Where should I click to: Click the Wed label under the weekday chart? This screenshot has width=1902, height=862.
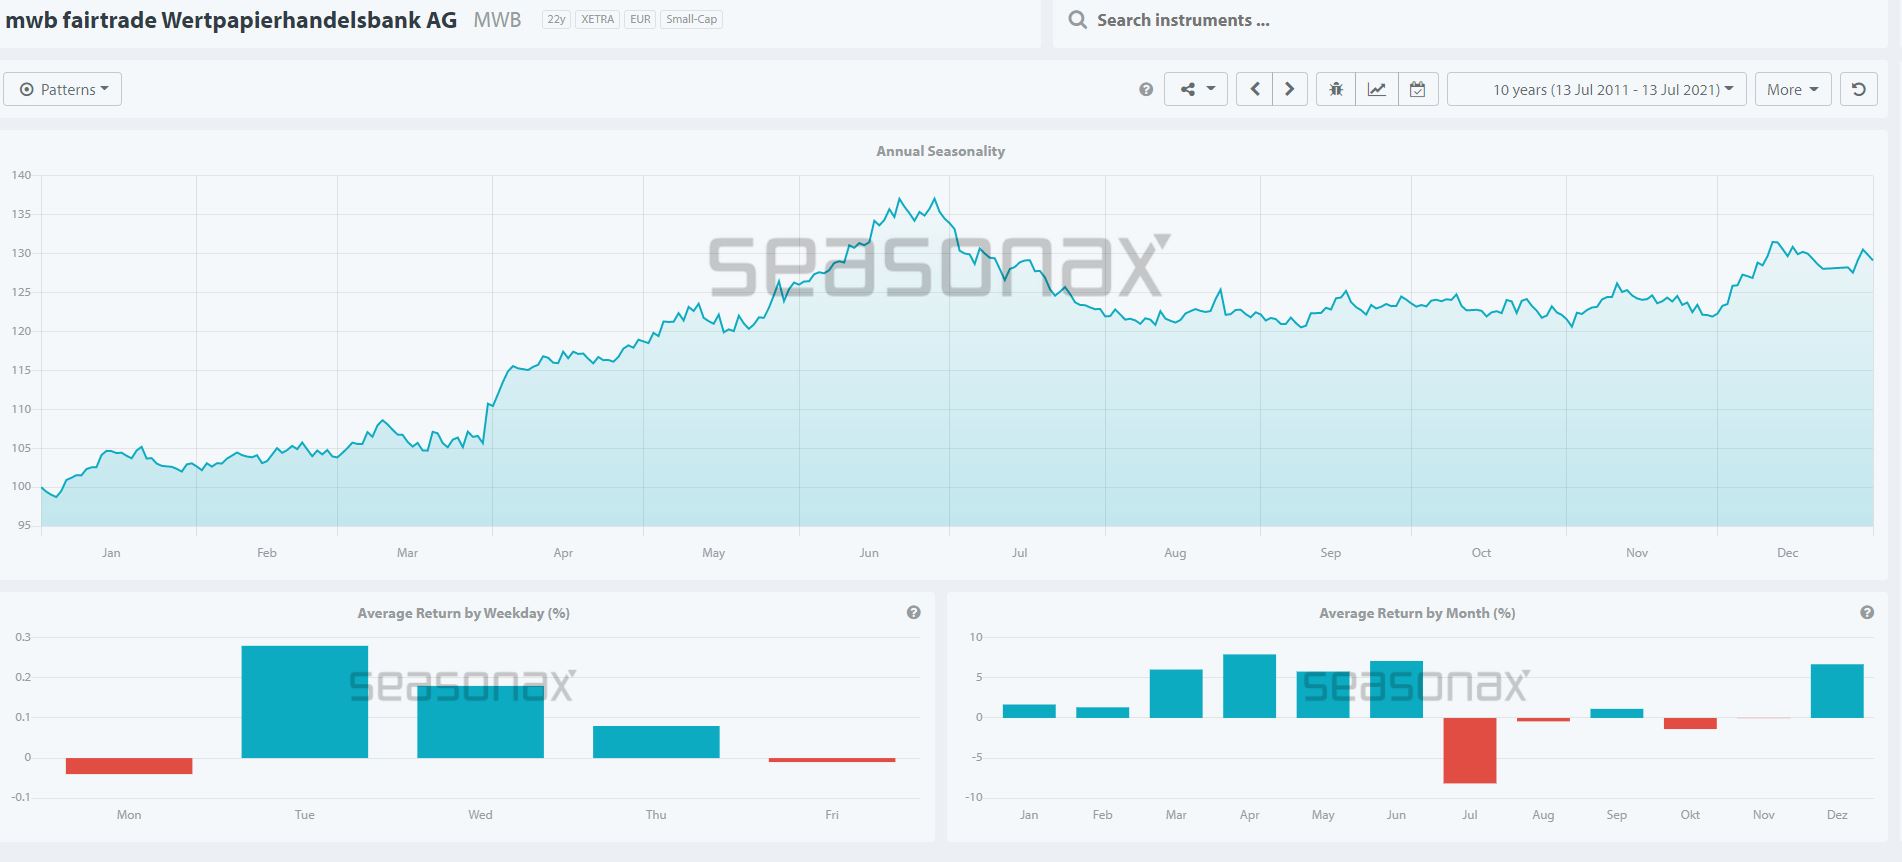pyautogui.click(x=480, y=815)
